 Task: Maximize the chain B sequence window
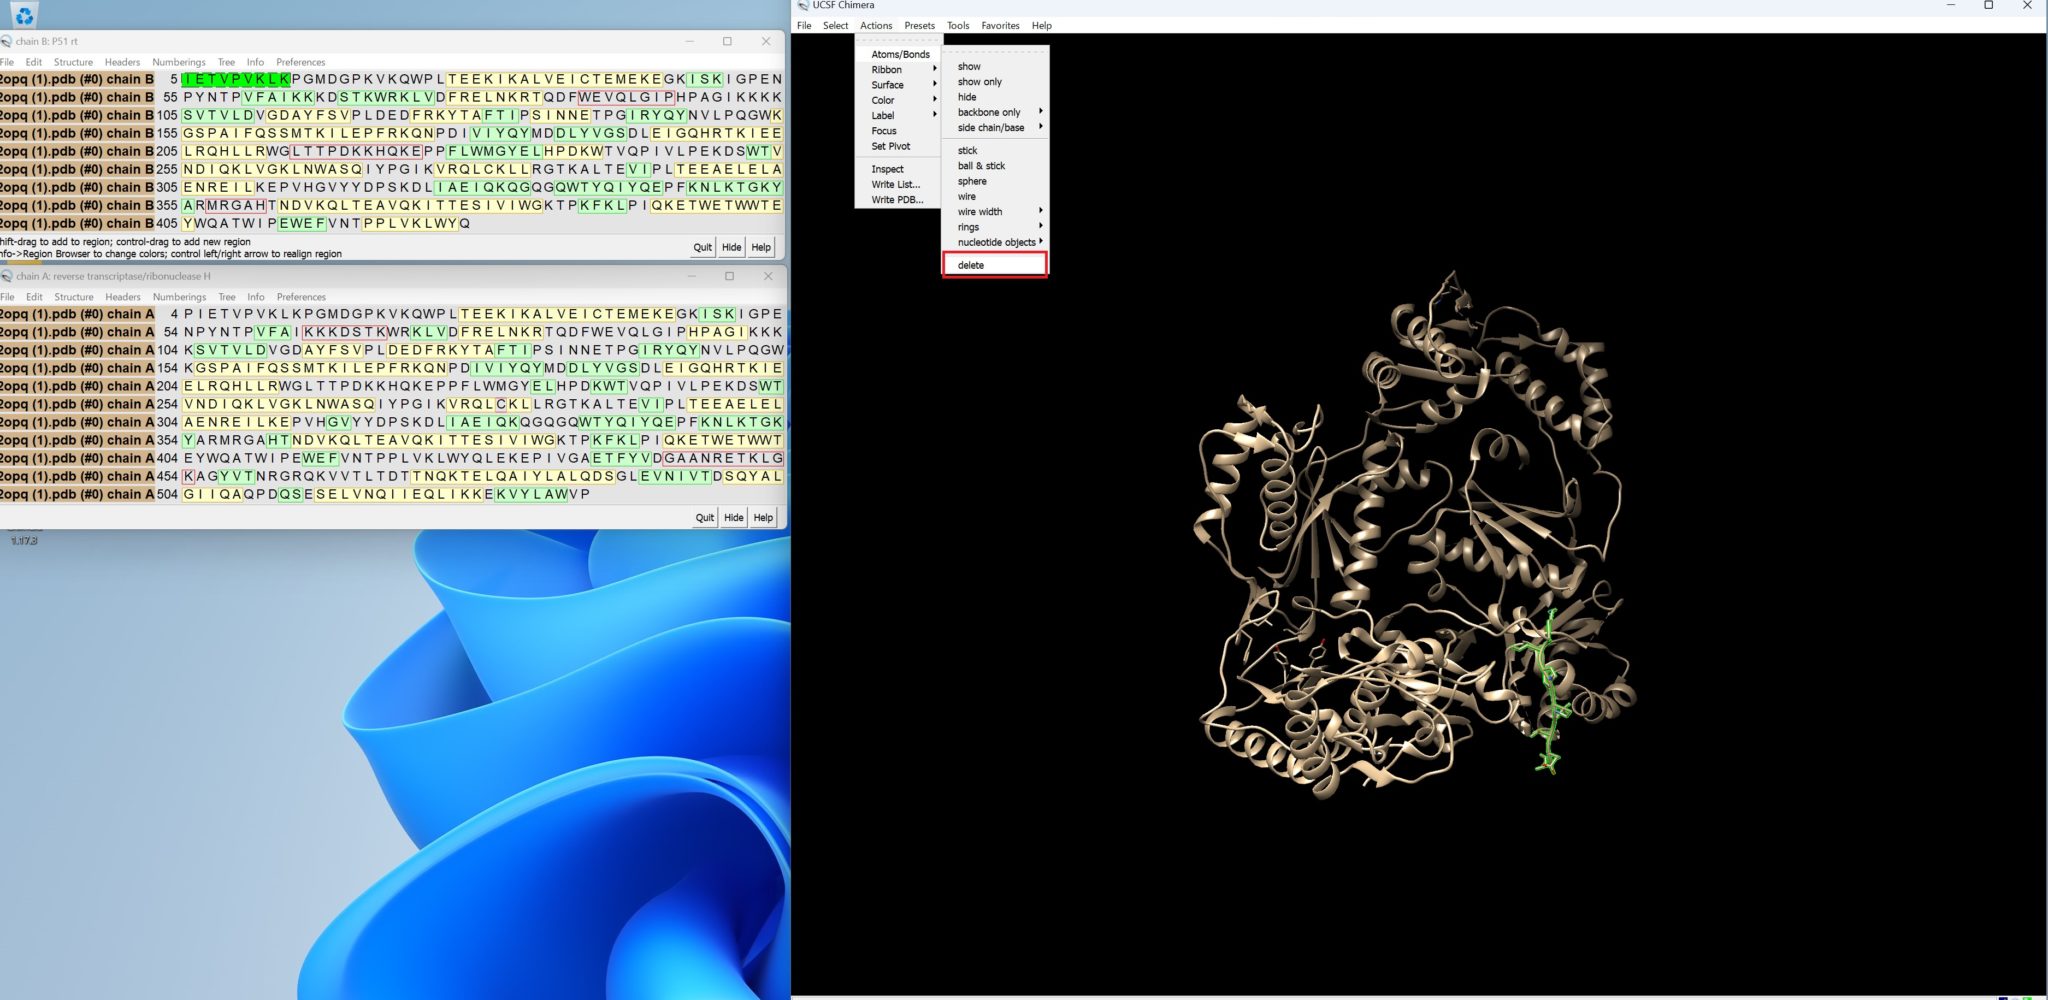[727, 41]
